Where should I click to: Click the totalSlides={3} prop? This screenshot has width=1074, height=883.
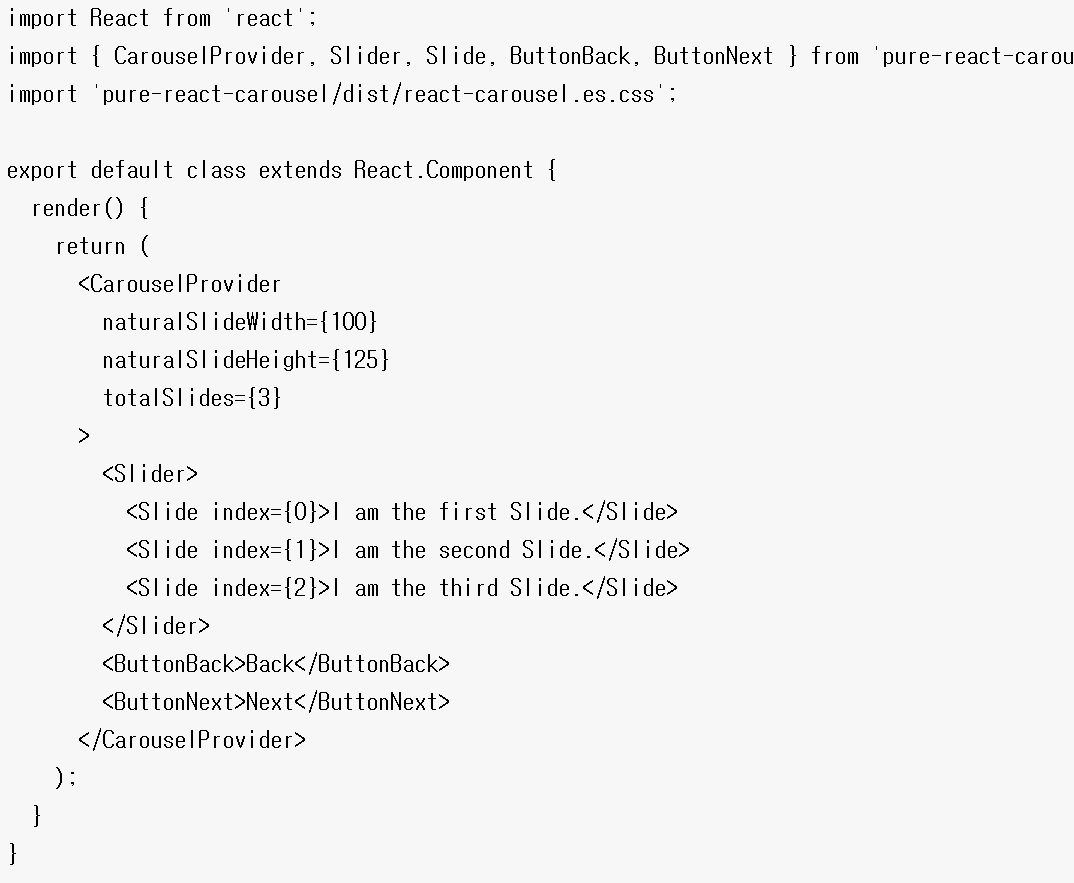click(192, 399)
